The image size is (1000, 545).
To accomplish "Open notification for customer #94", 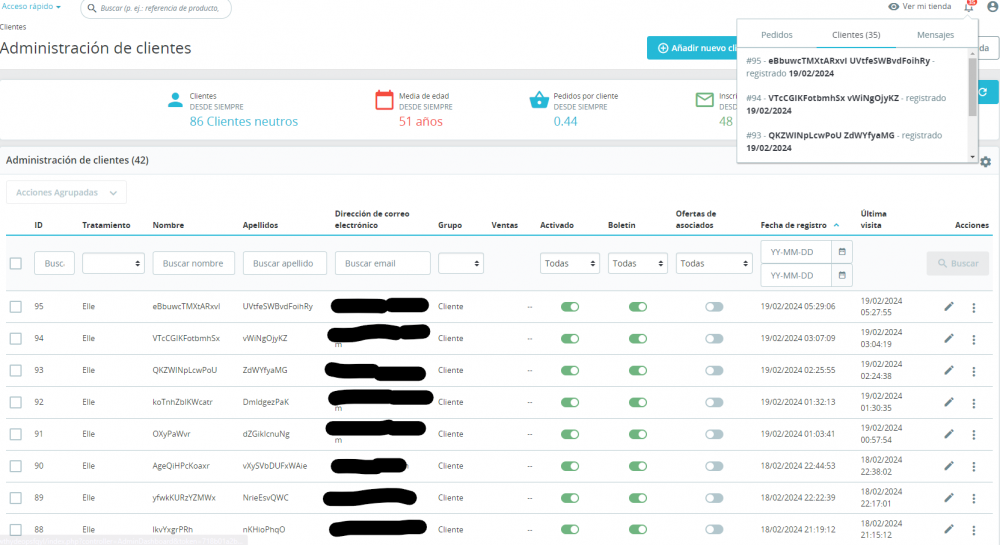I will tap(846, 105).
